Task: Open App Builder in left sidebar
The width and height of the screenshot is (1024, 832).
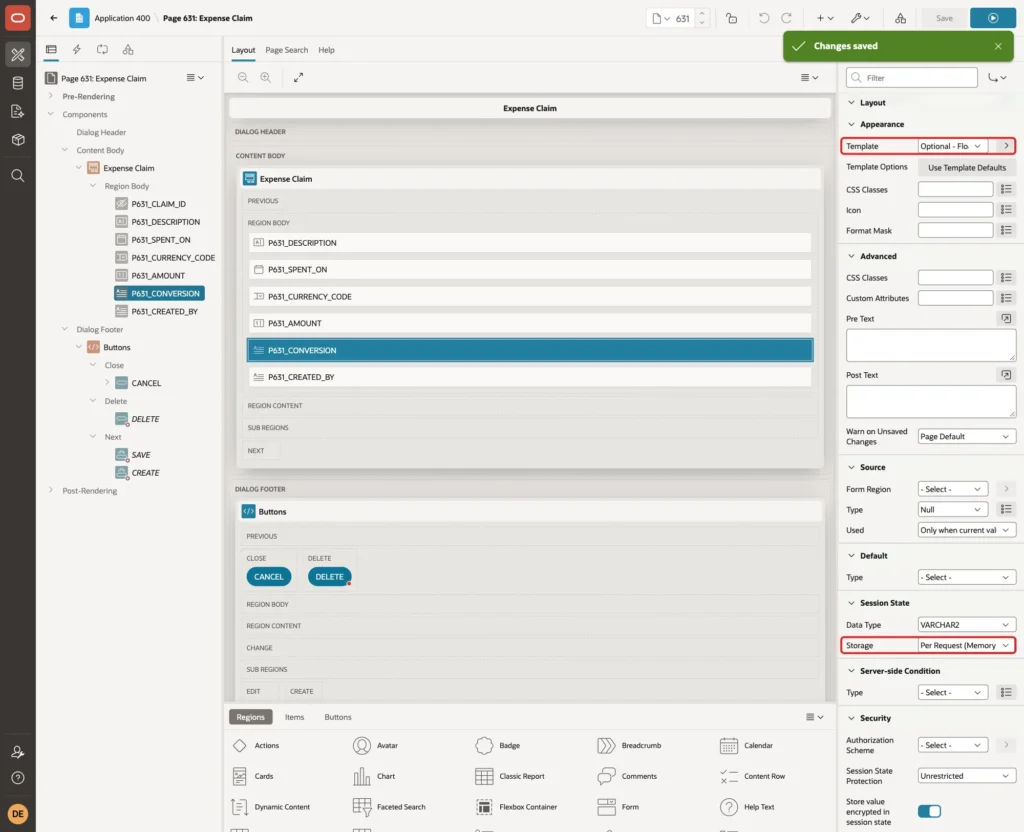Action: (x=18, y=55)
